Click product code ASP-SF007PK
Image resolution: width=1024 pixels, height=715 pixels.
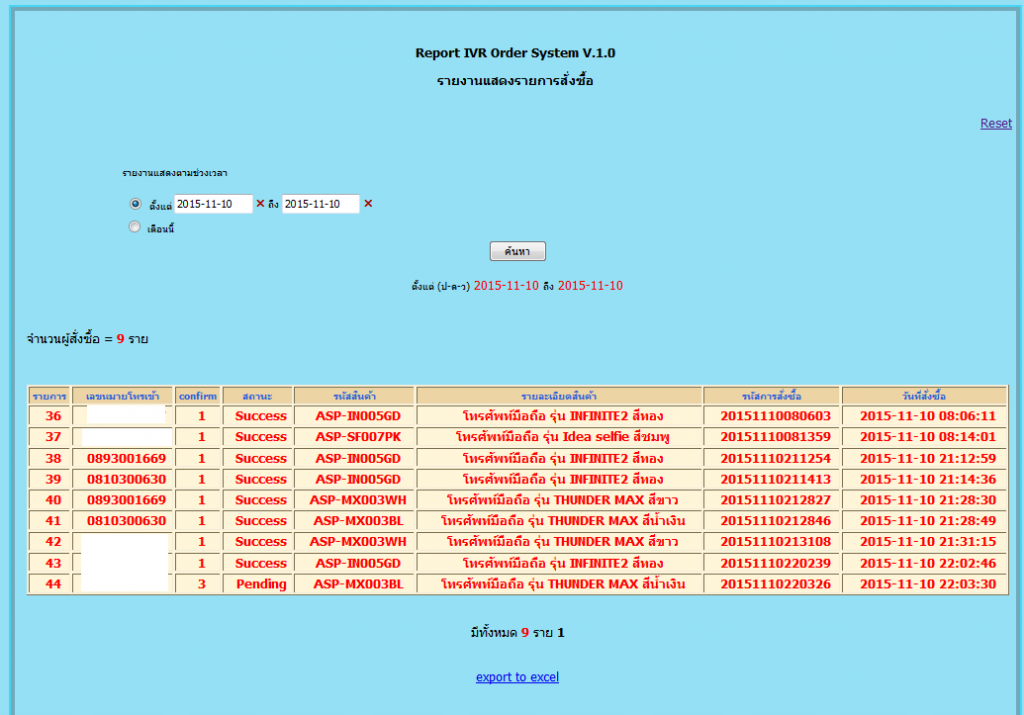pyautogui.click(x=355, y=437)
